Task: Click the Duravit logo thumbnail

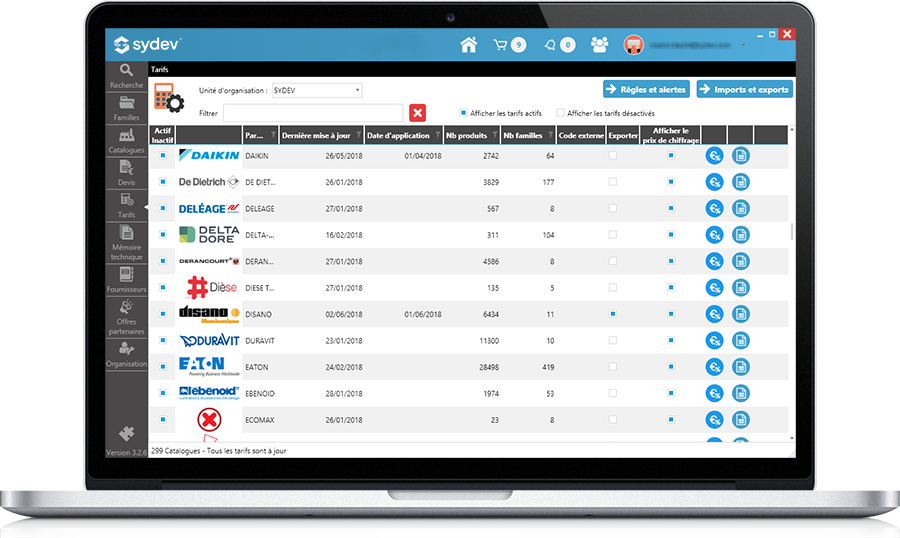Action: tap(209, 340)
